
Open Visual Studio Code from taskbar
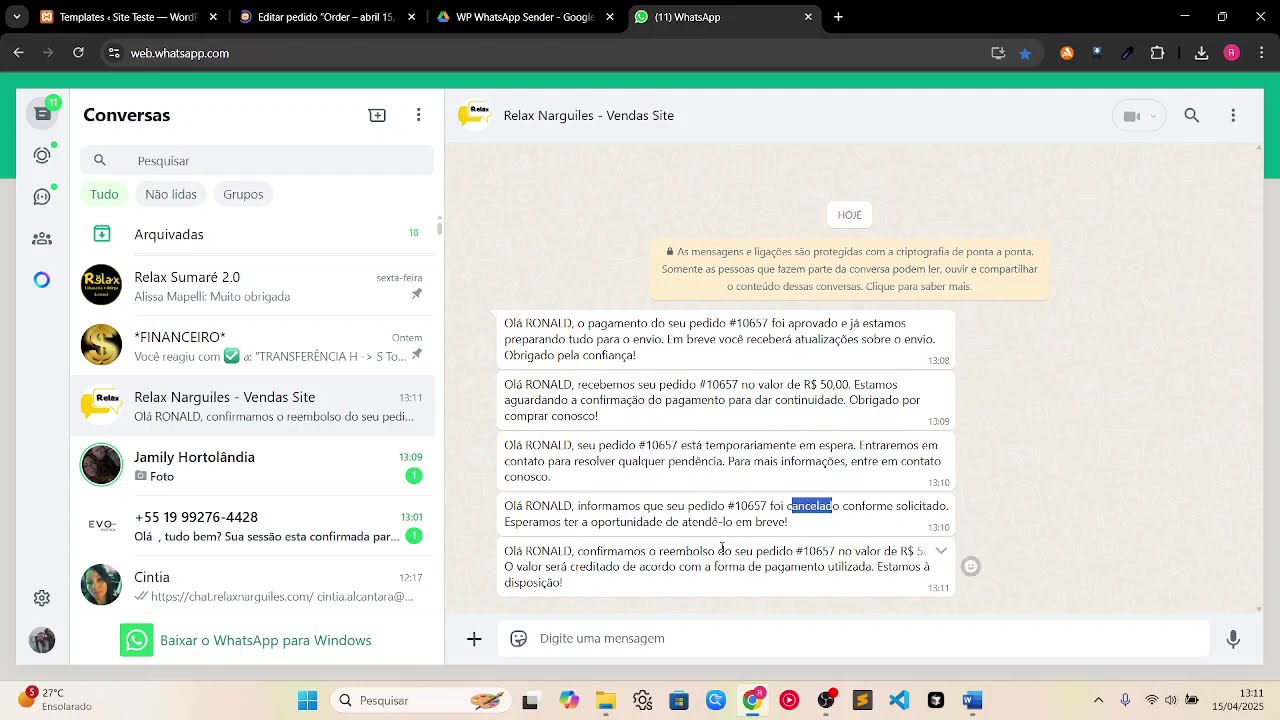(x=899, y=700)
